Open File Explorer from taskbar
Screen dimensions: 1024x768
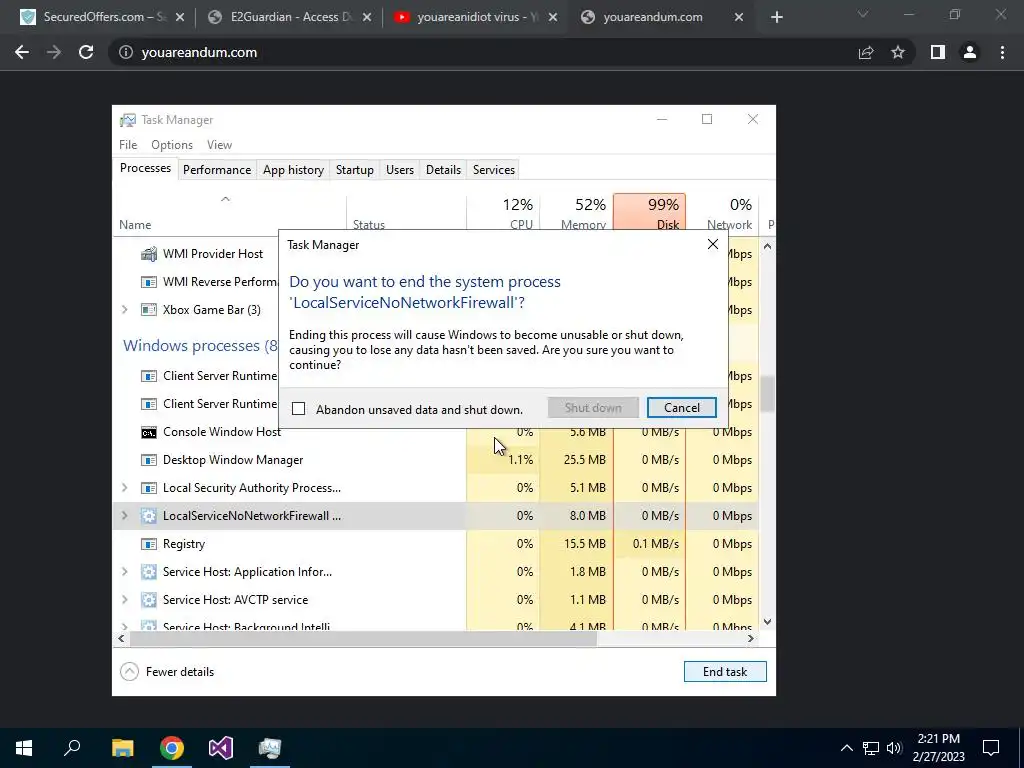click(x=122, y=748)
